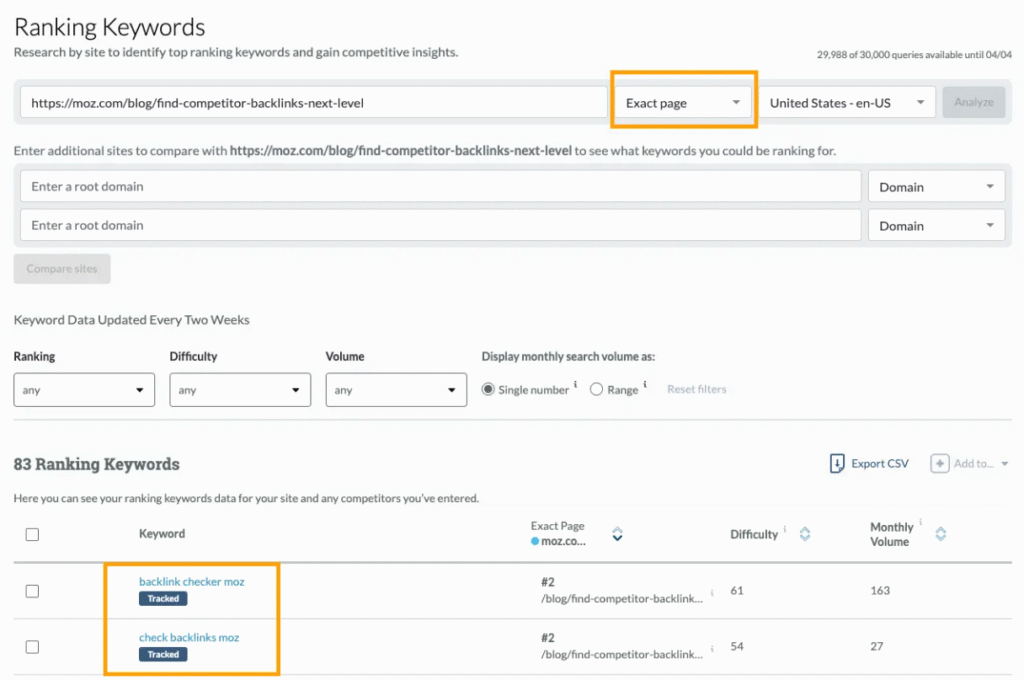
Task: Click the info icon beside Single number
Action: 575,384
